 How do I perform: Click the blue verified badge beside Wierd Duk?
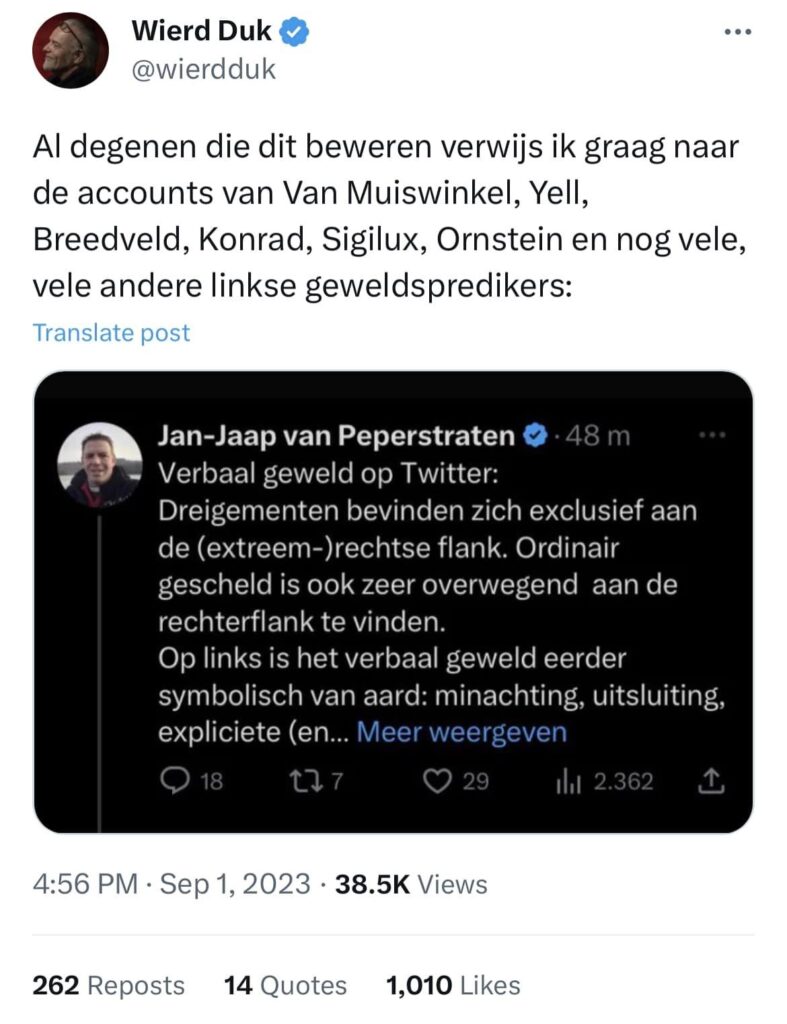pyautogui.click(x=295, y=31)
